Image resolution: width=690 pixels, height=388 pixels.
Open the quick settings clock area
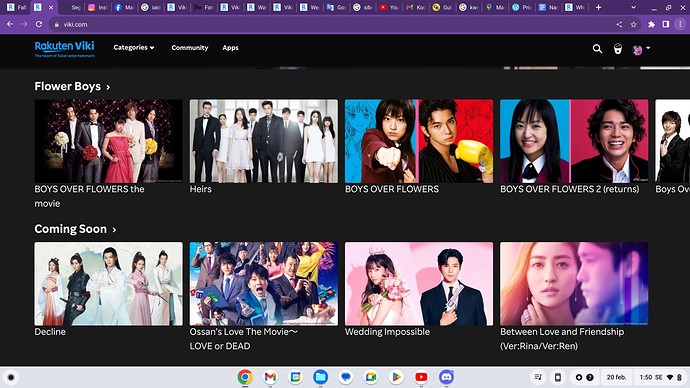[661, 377]
